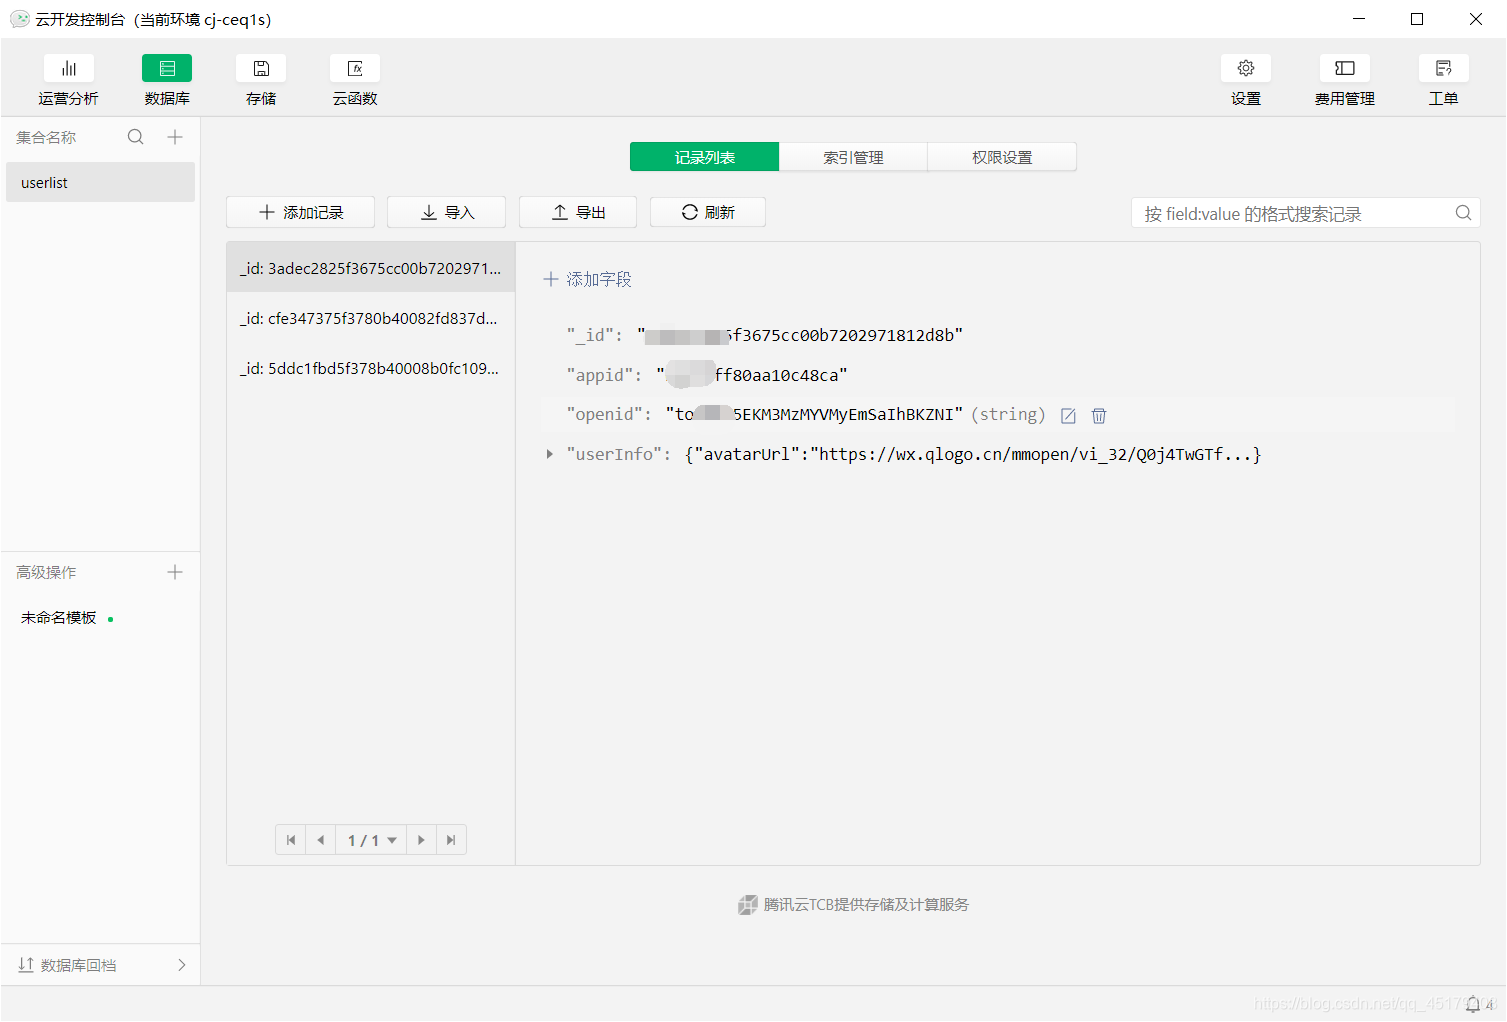Select the 数据库 database icon
1507x1022 pixels.
coord(167,68)
